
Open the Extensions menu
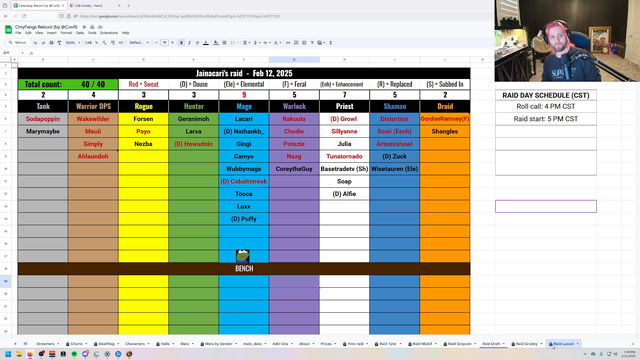tap(109, 33)
